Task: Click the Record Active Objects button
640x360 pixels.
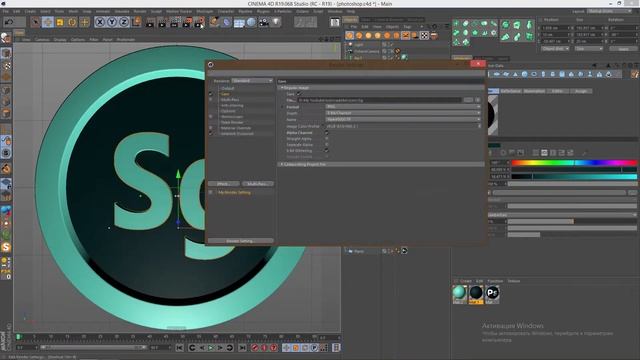Action: coord(255,348)
